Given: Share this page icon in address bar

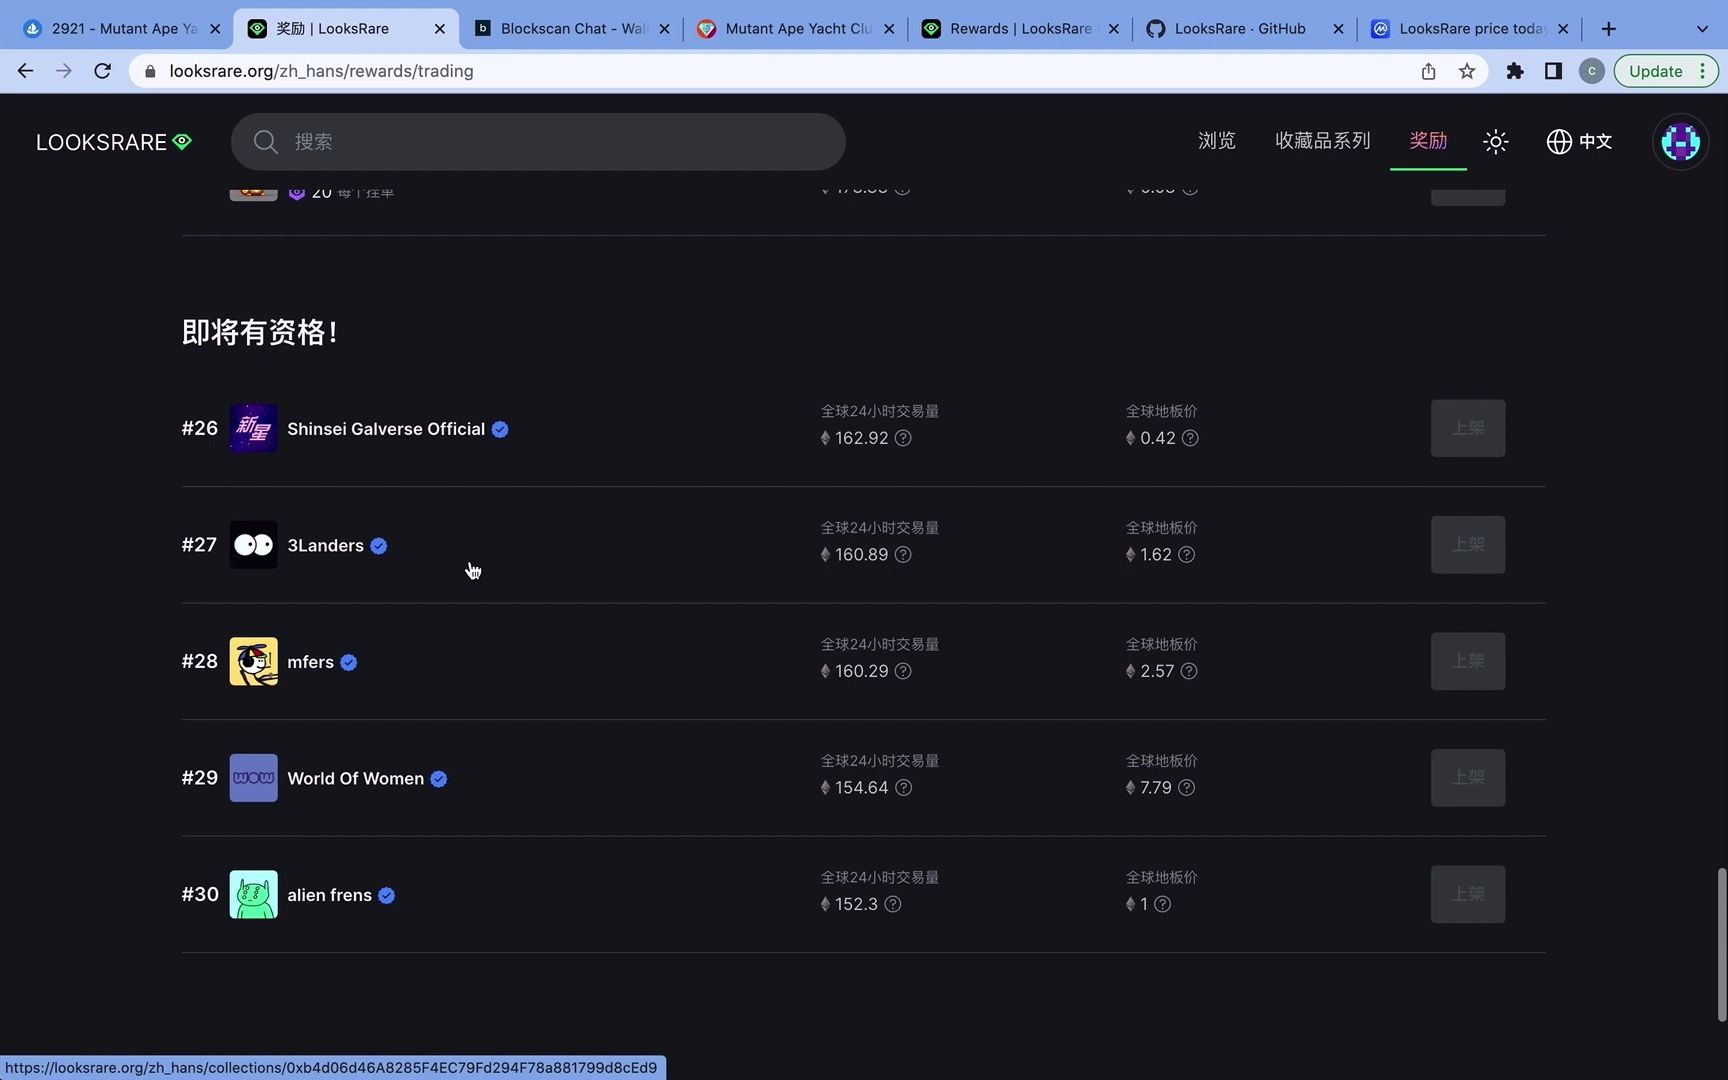Looking at the screenshot, I should pyautogui.click(x=1428, y=71).
